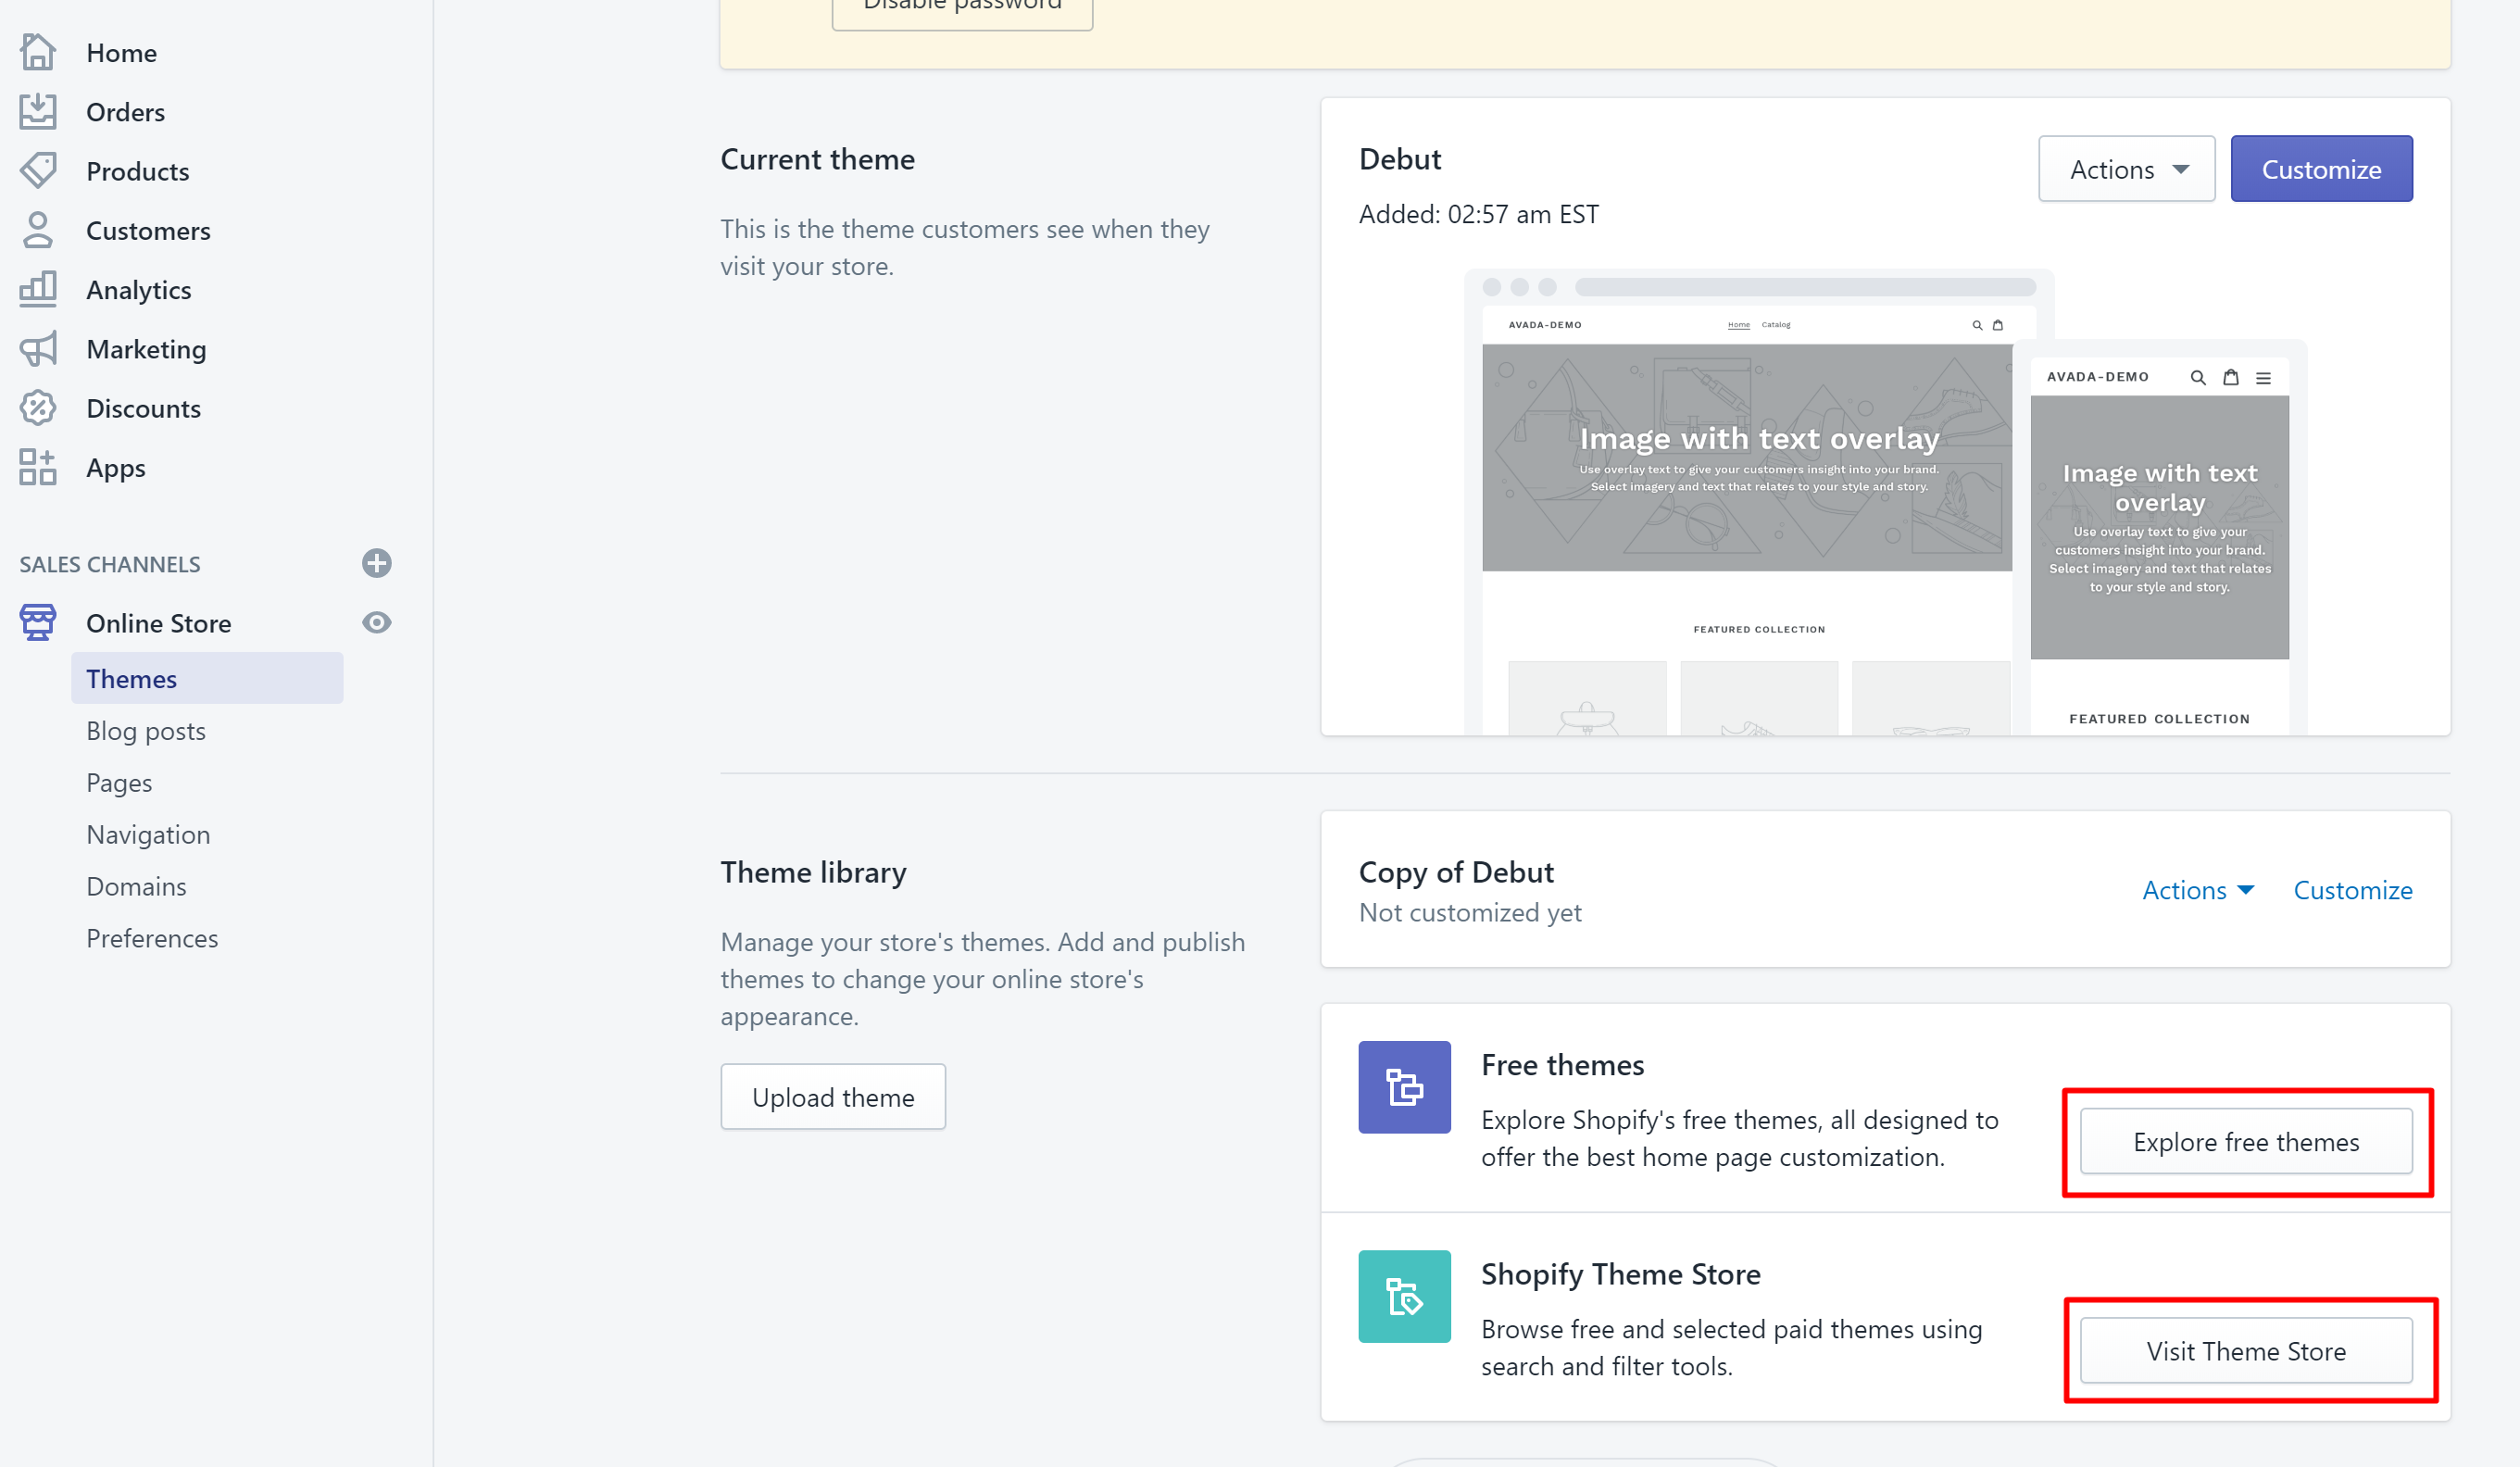The height and width of the screenshot is (1467, 2520).
Task: Click the Marketing icon in sidebar
Action: (x=37, y=347)
